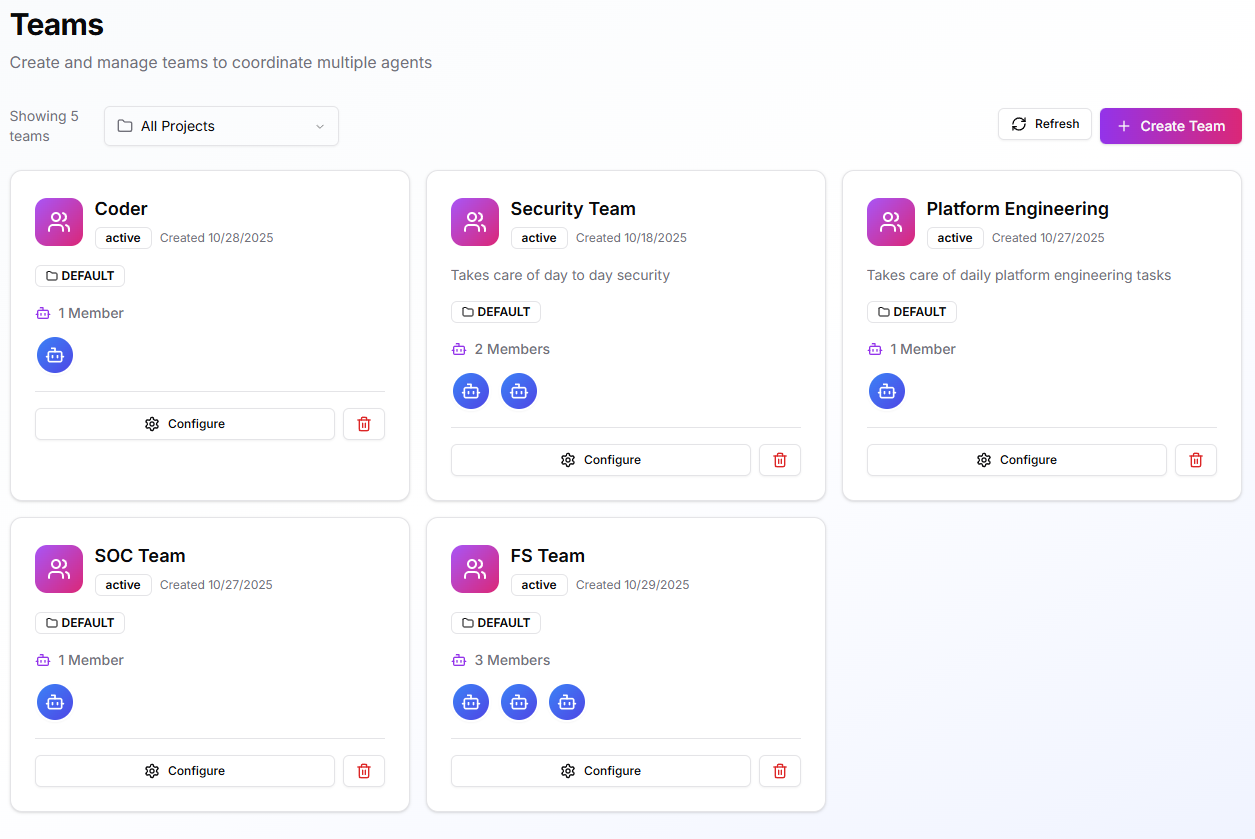Click the SOC Team robot member icon
This screenshot has height=839, width=1255.
pos(55,702)
